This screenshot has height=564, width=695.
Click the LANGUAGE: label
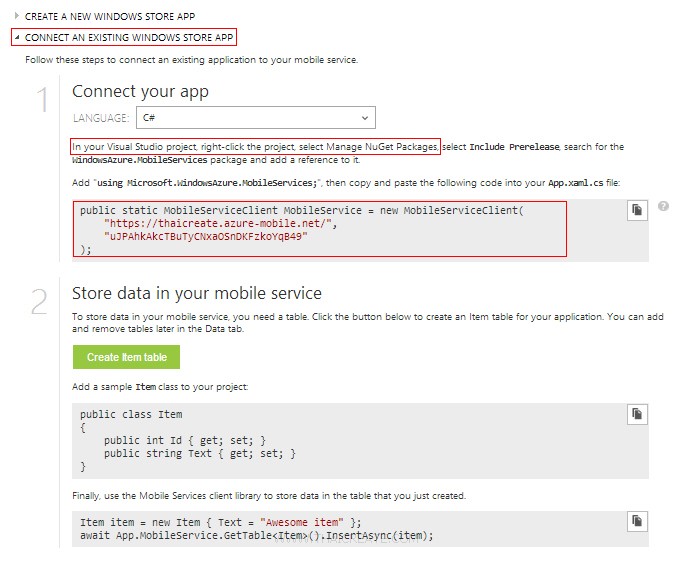click(x=101, y=118)
